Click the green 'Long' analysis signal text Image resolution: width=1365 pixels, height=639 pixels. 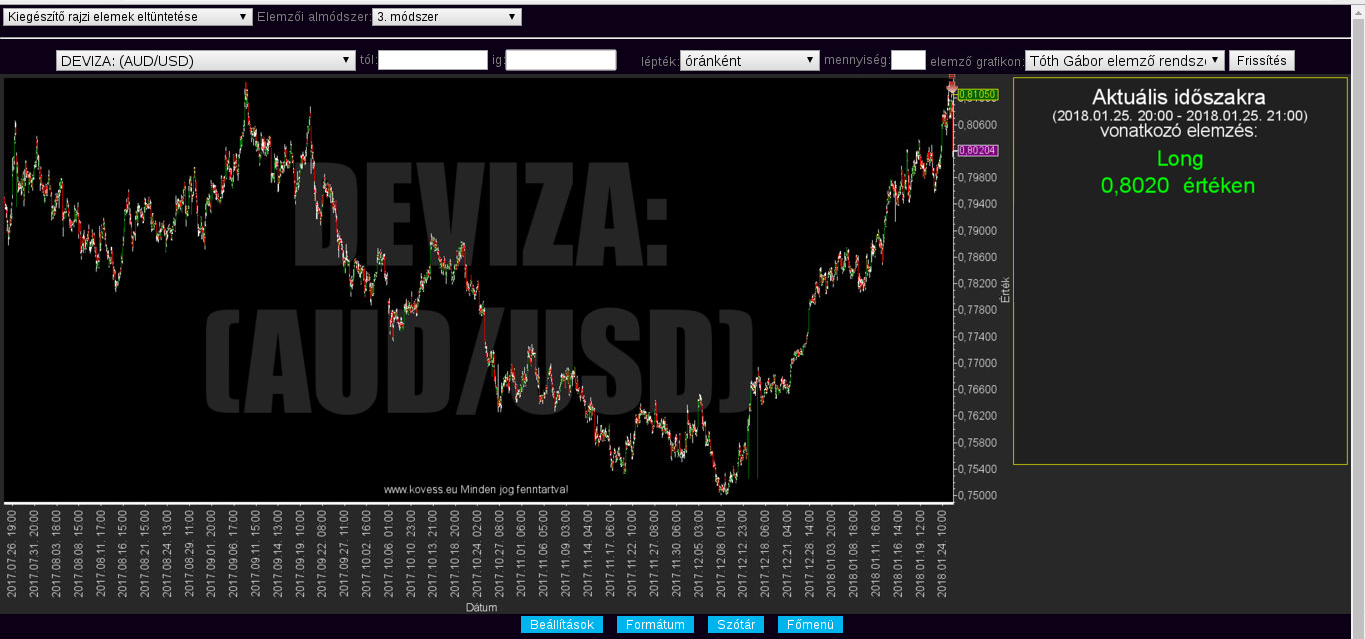1180,159
